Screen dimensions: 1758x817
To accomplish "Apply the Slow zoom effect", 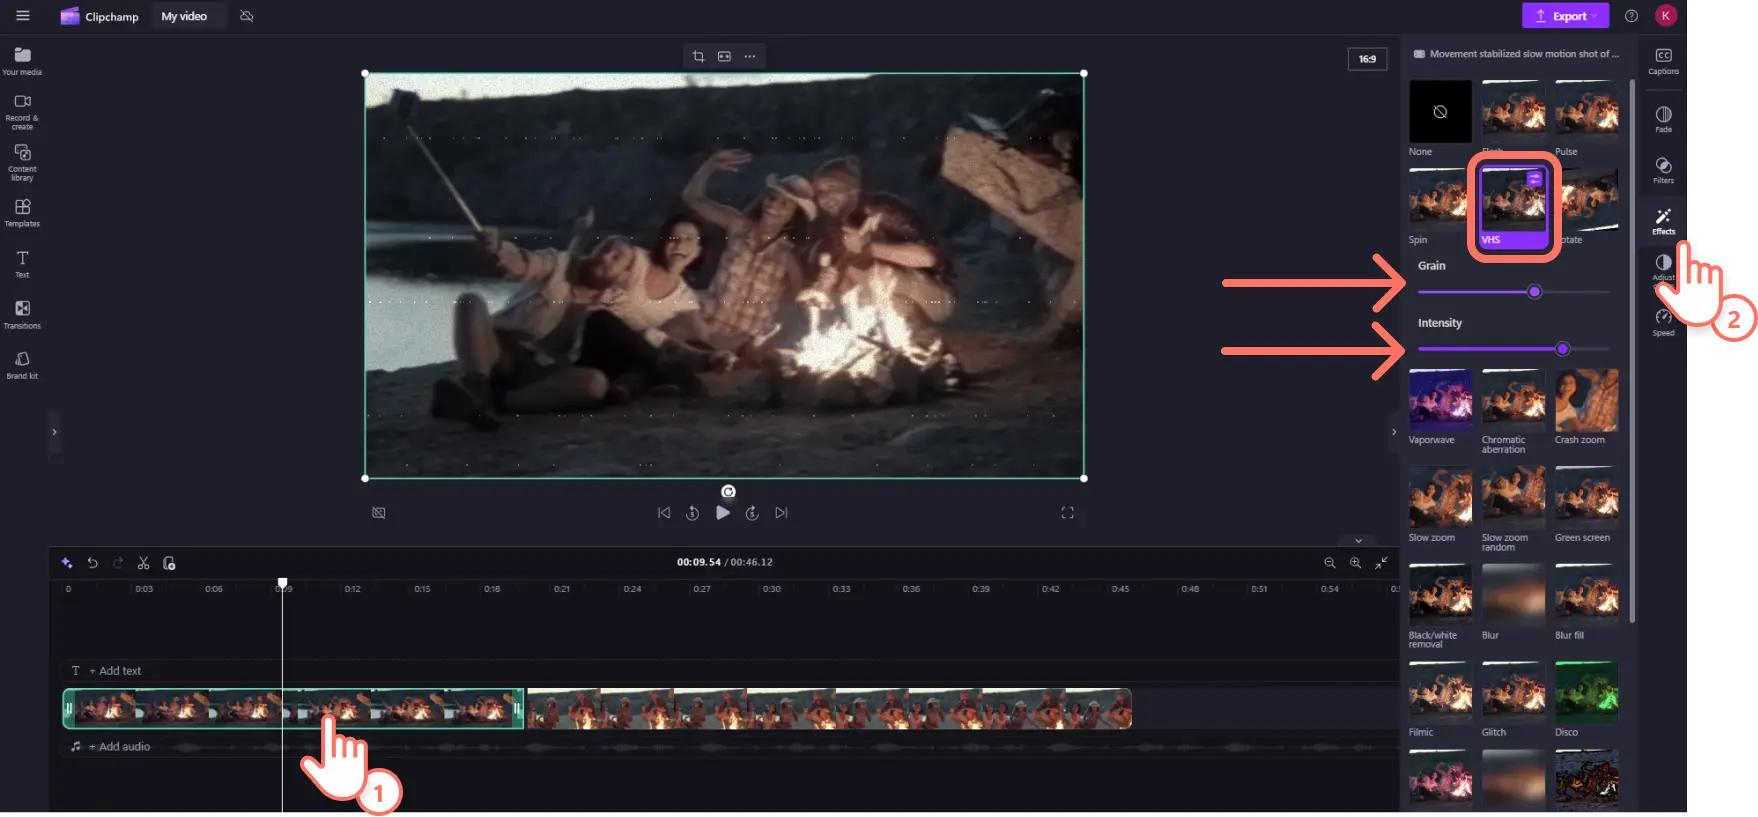I will click(x=1440, y=498).
